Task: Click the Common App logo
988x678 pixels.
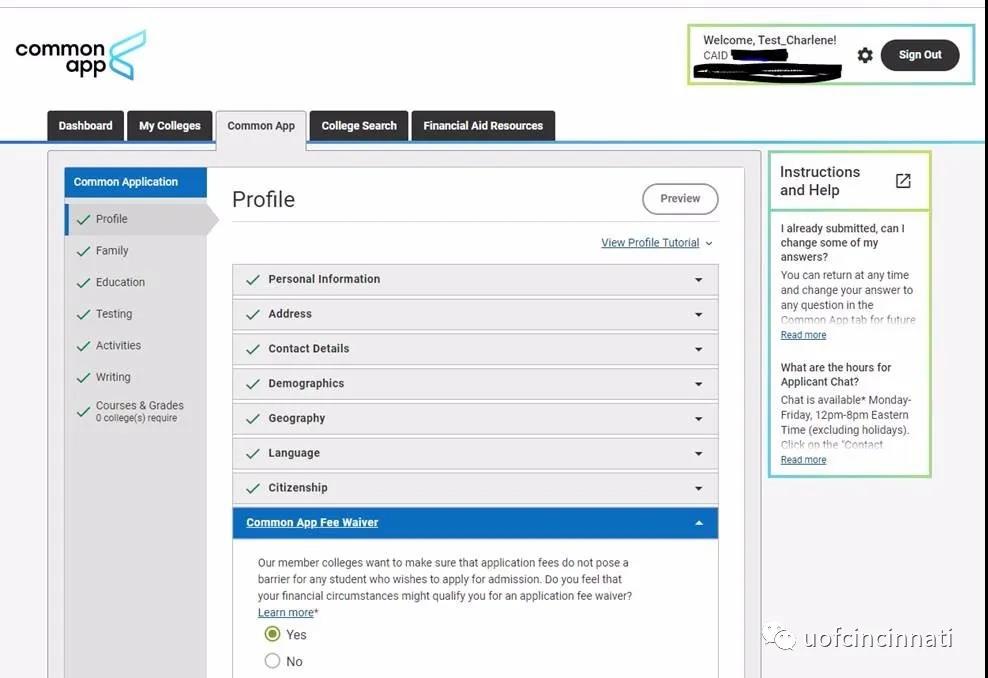Action: [81, 55]
